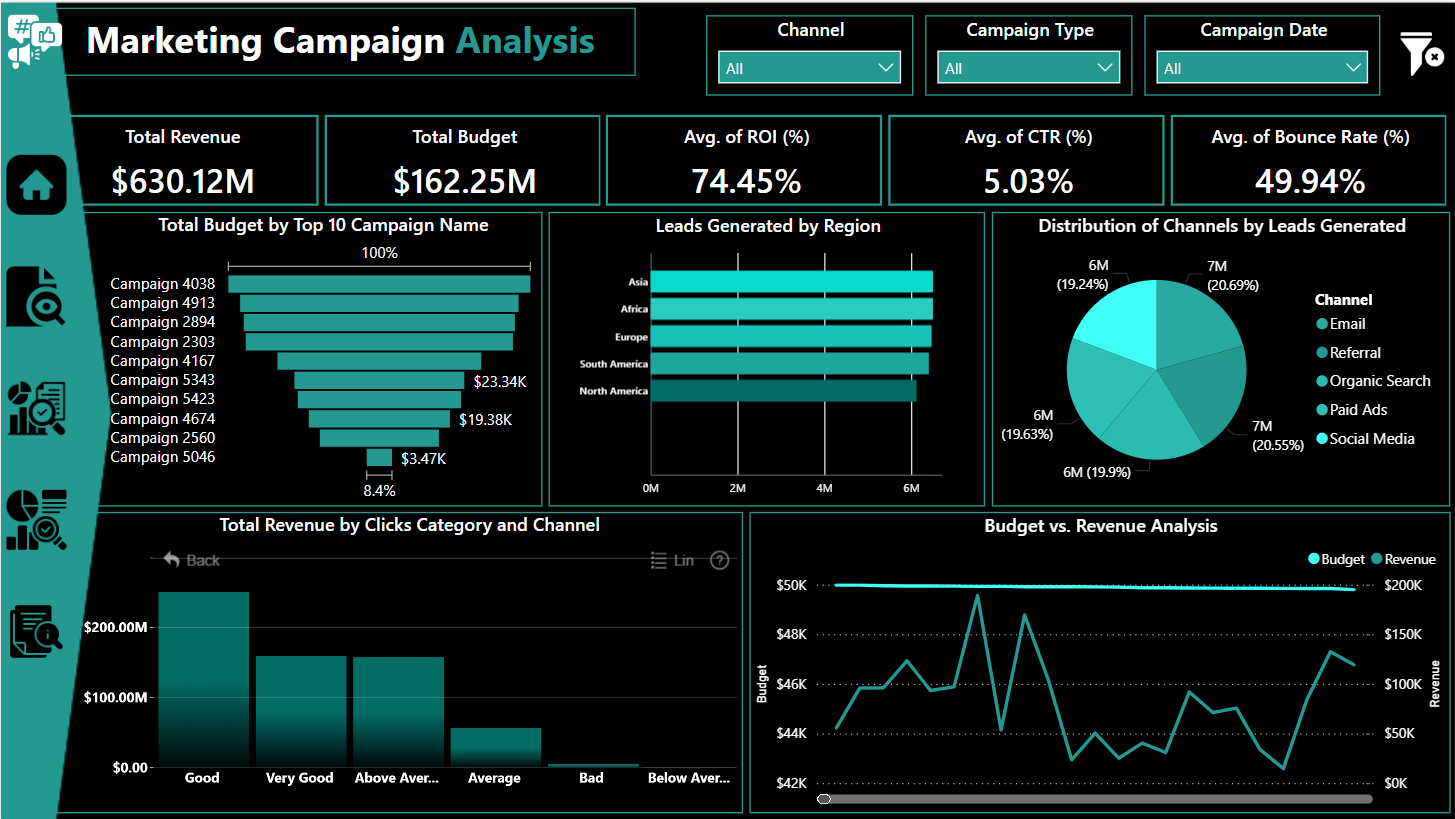Image resolution: width=1455 pixels, height=819 pixels.
Task: Toggle Budget series in line chart legend
Action: [1336, 559]
